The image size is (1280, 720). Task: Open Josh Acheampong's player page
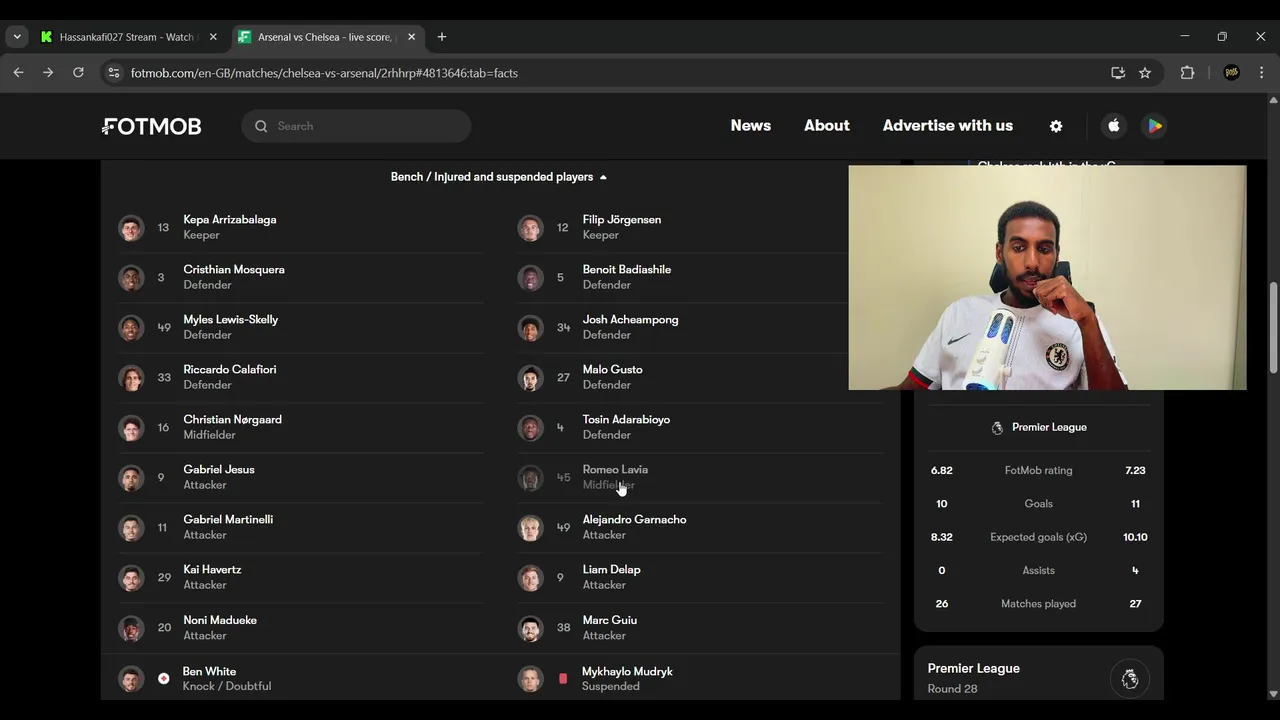pyautogui.click(x=700, y=328)
